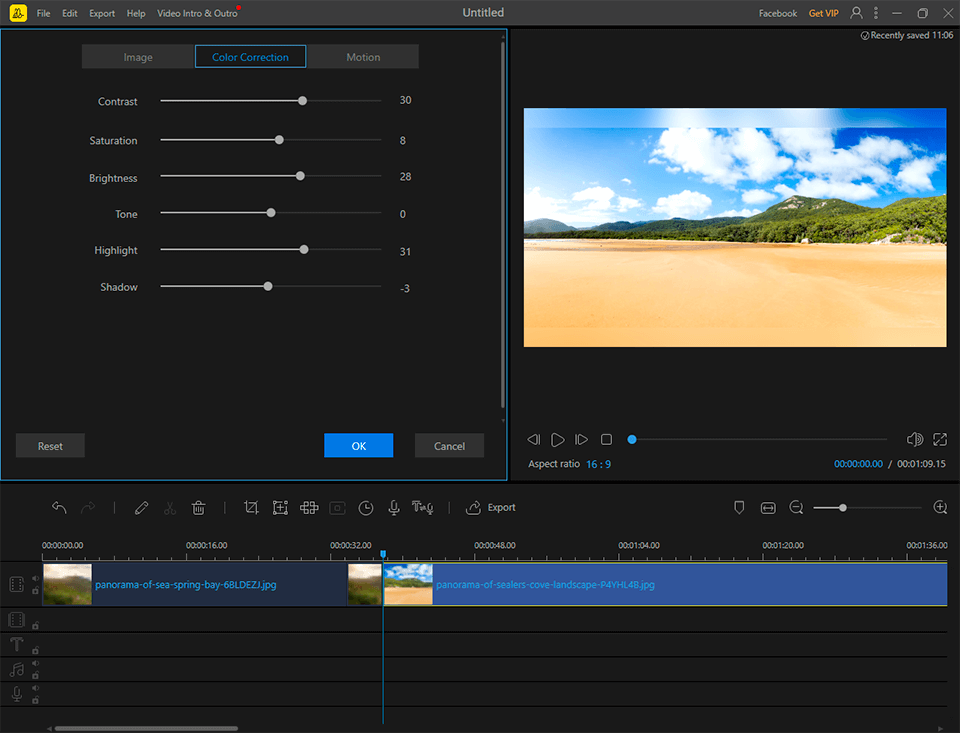Lock the text track with the padlock

[x=36, y=650]
